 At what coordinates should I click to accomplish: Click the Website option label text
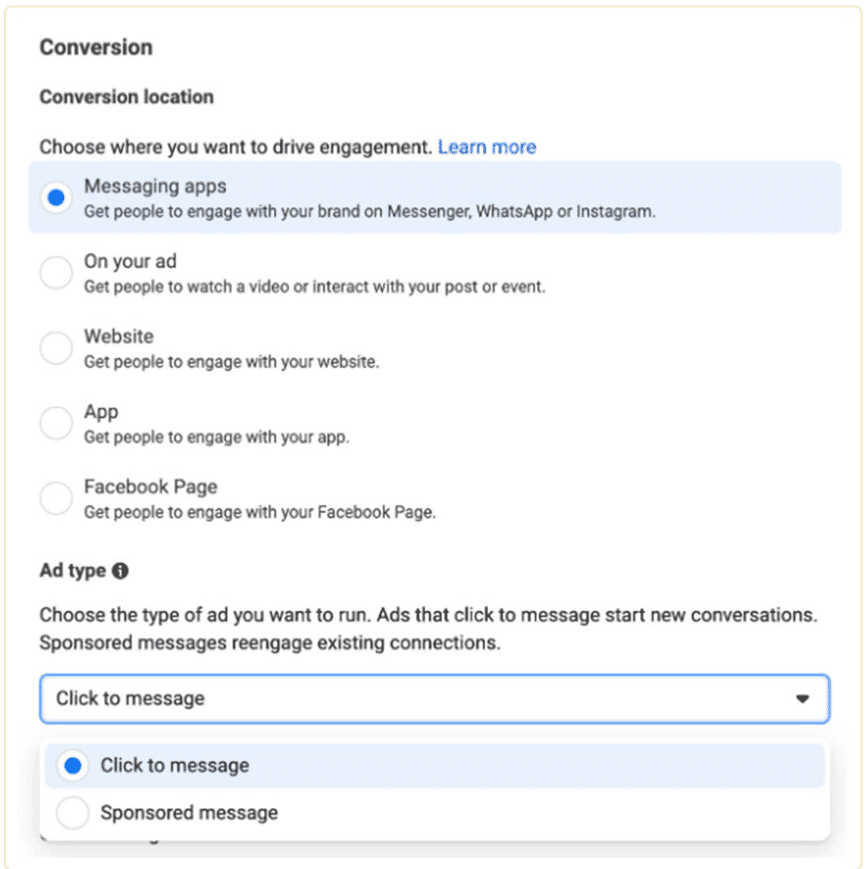click(119, 337)
